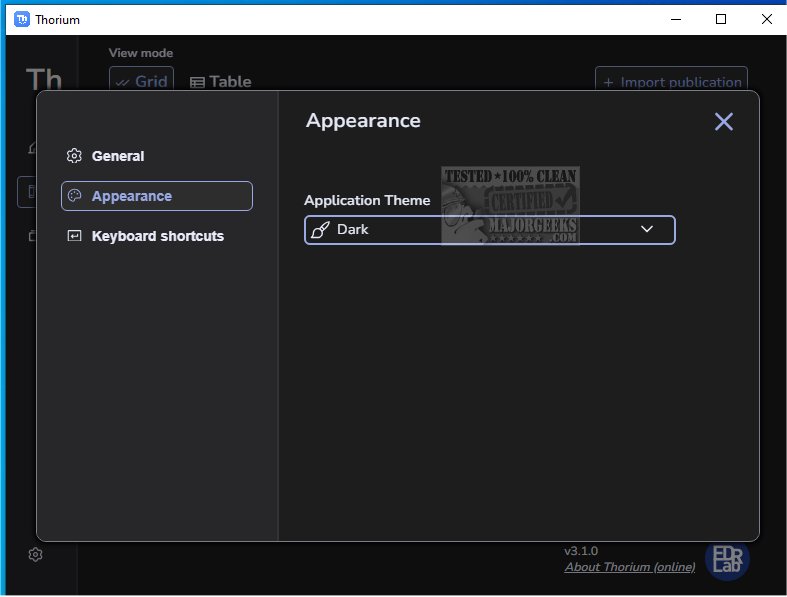Screen dimensions: 787x597
Task: Click the v3.1.0 version text
Action: point(581,551)
